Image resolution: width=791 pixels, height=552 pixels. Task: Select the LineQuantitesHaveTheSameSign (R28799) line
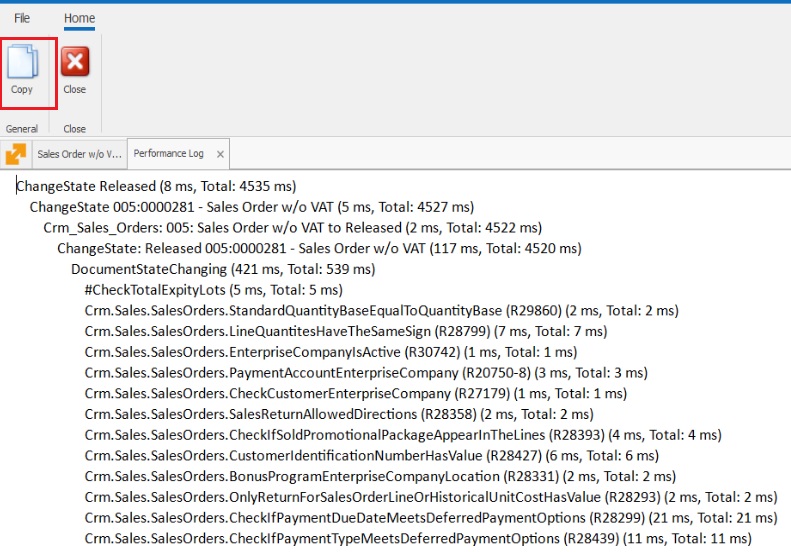346,331
